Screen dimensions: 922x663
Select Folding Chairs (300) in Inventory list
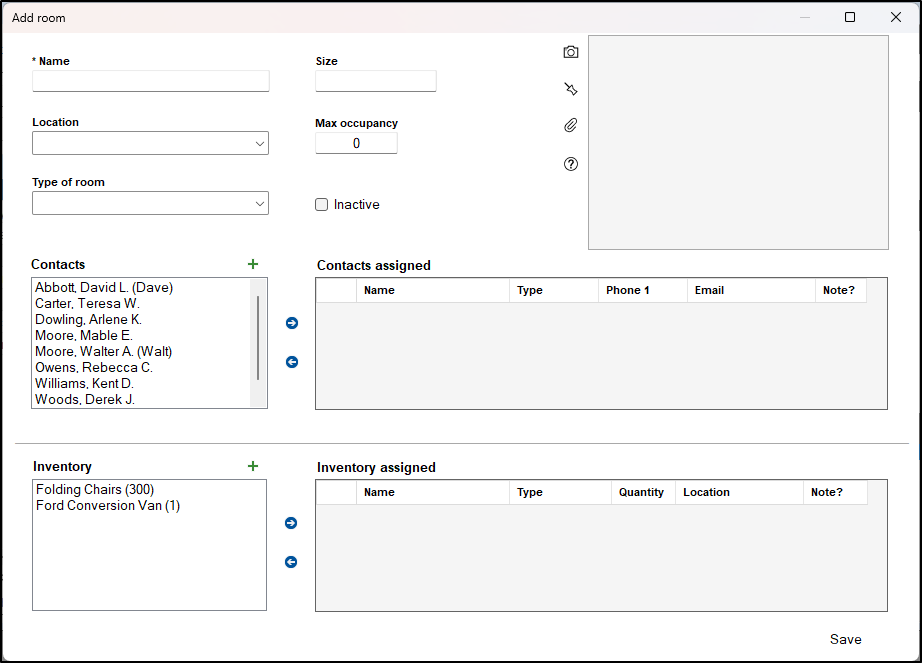pos(95,489)
